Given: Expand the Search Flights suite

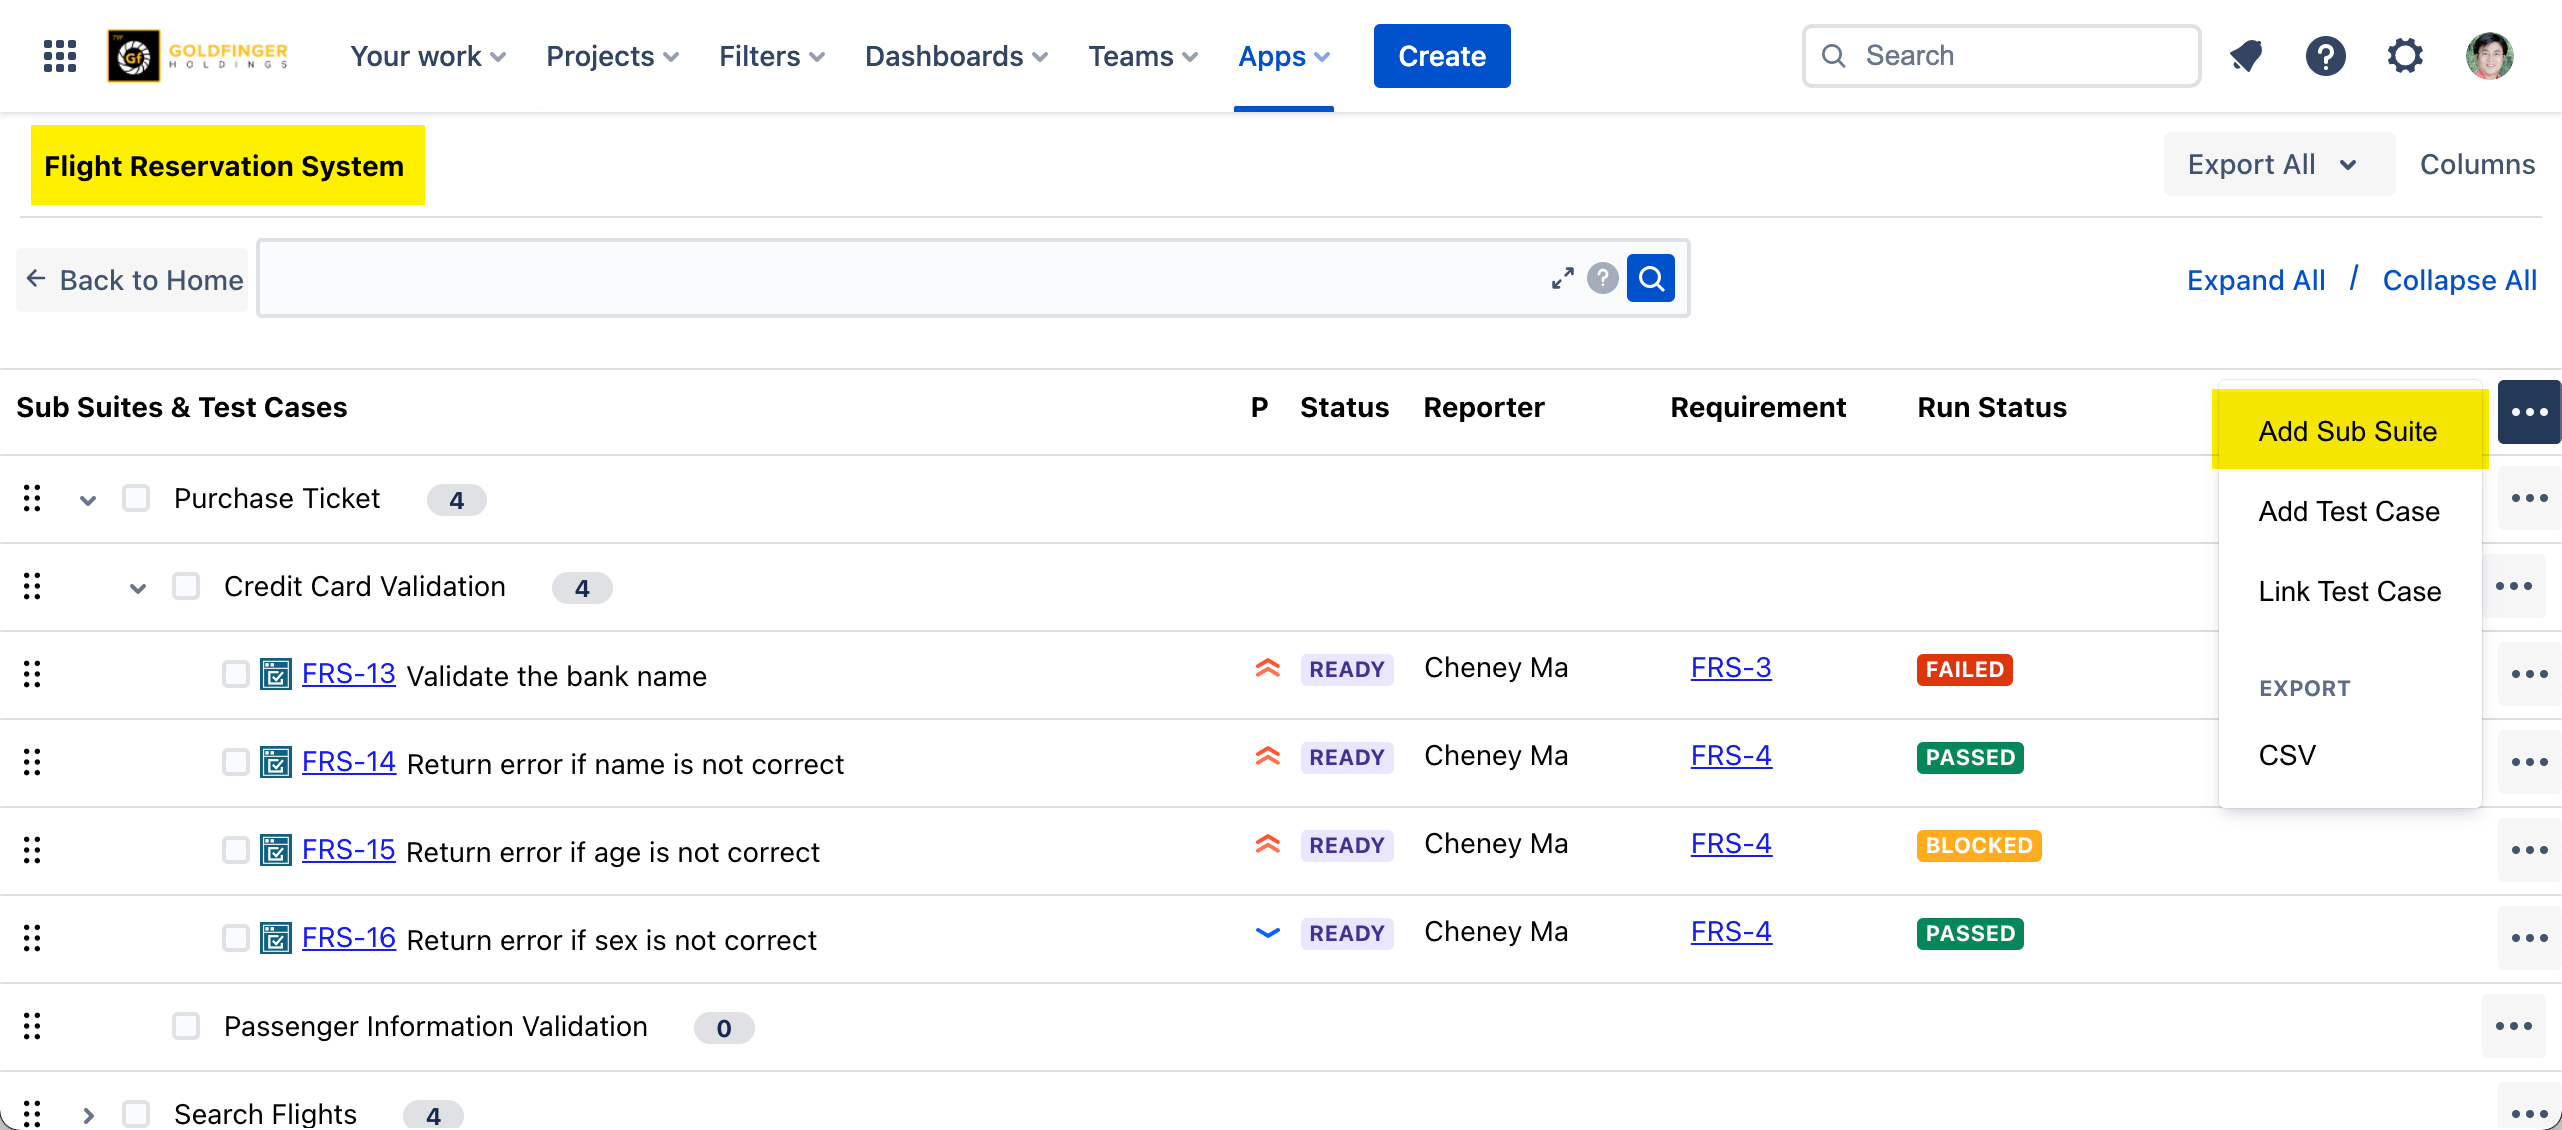Looking at the screenshot, I should [x=88, y=1114].
